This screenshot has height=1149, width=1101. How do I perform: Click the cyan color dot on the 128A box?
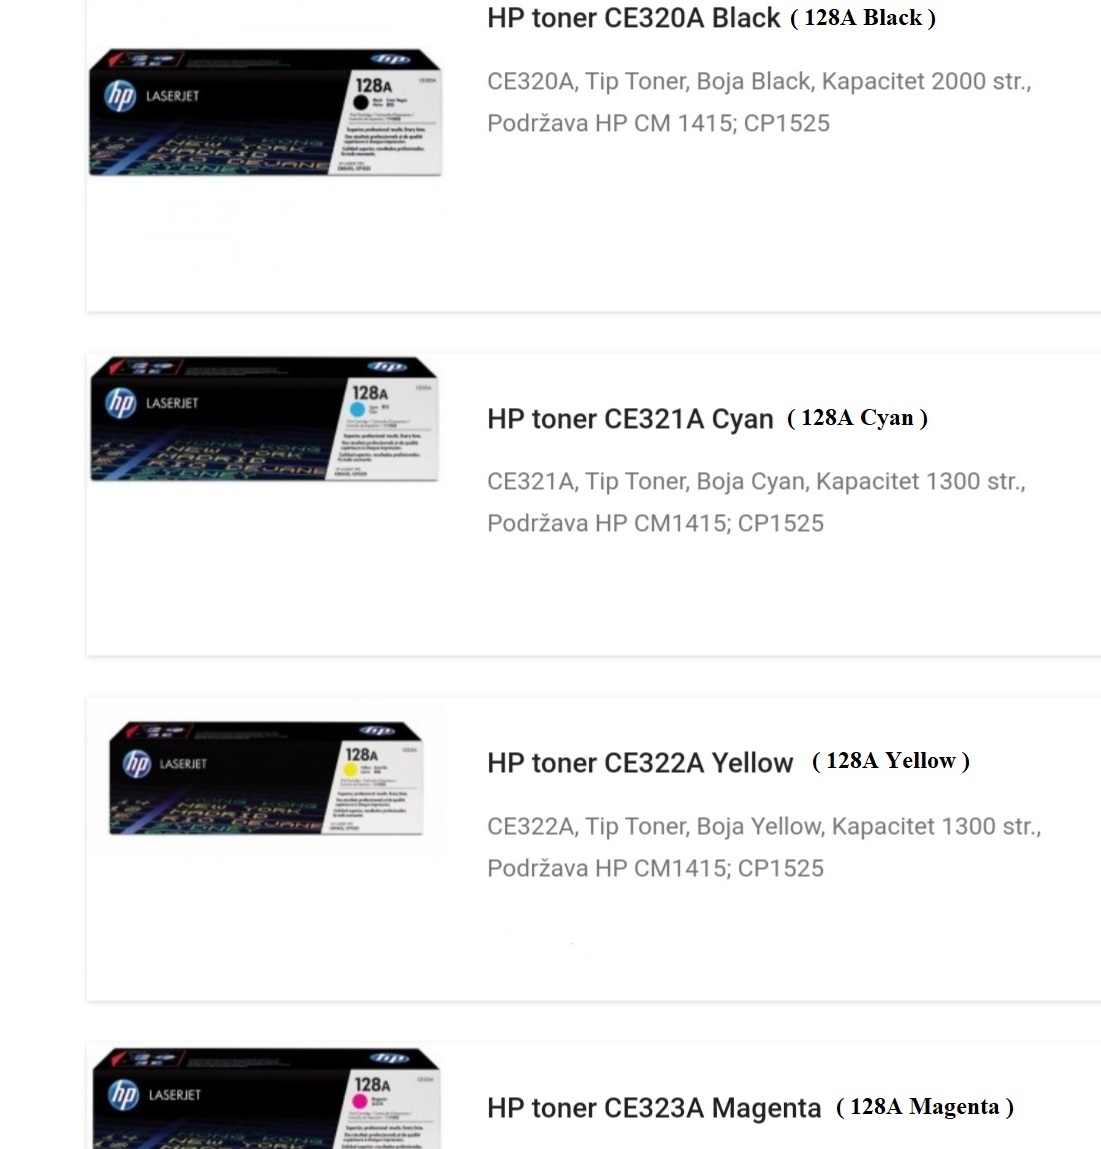(358, 409)
